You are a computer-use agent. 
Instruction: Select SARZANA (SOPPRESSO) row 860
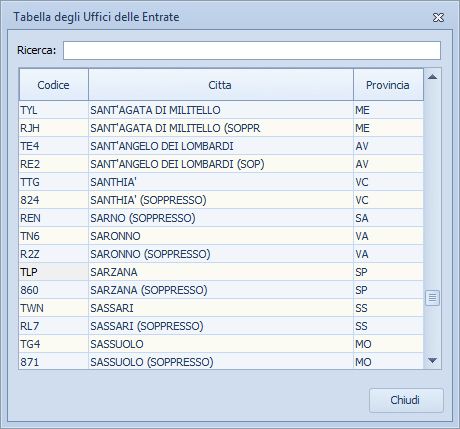tap(221, 290)
